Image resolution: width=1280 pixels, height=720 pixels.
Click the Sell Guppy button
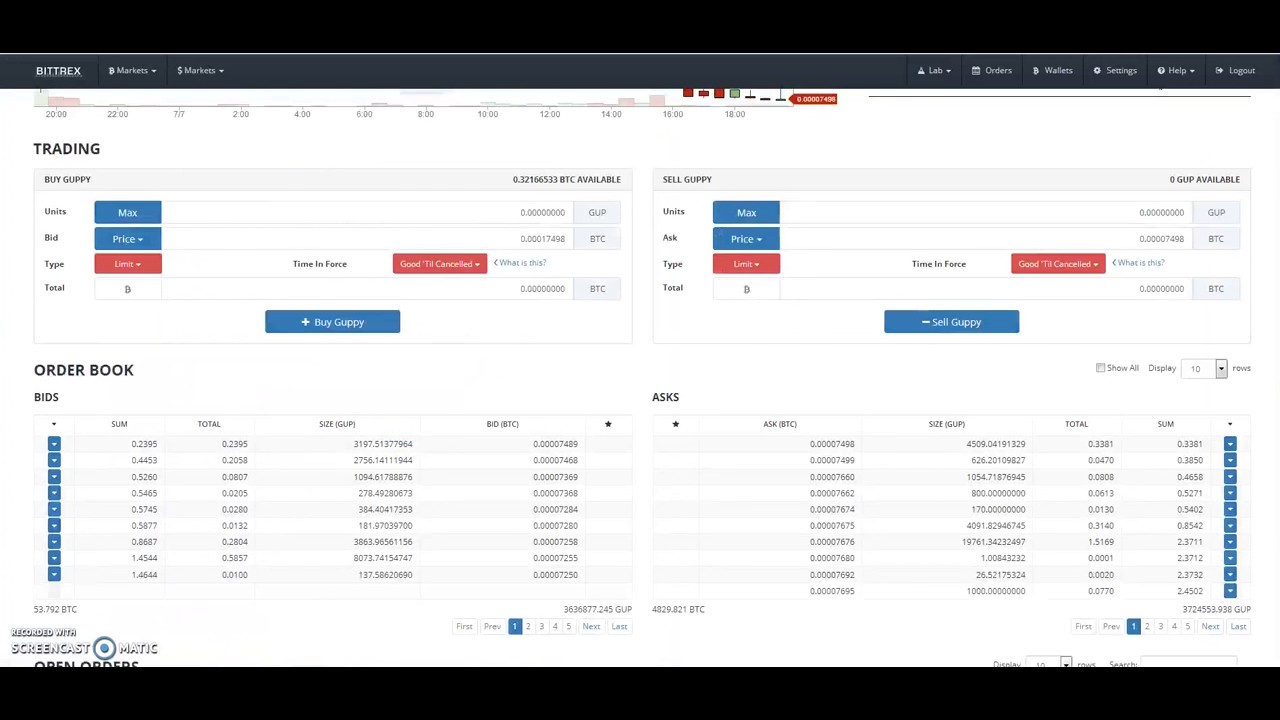(x=951, y=322)
